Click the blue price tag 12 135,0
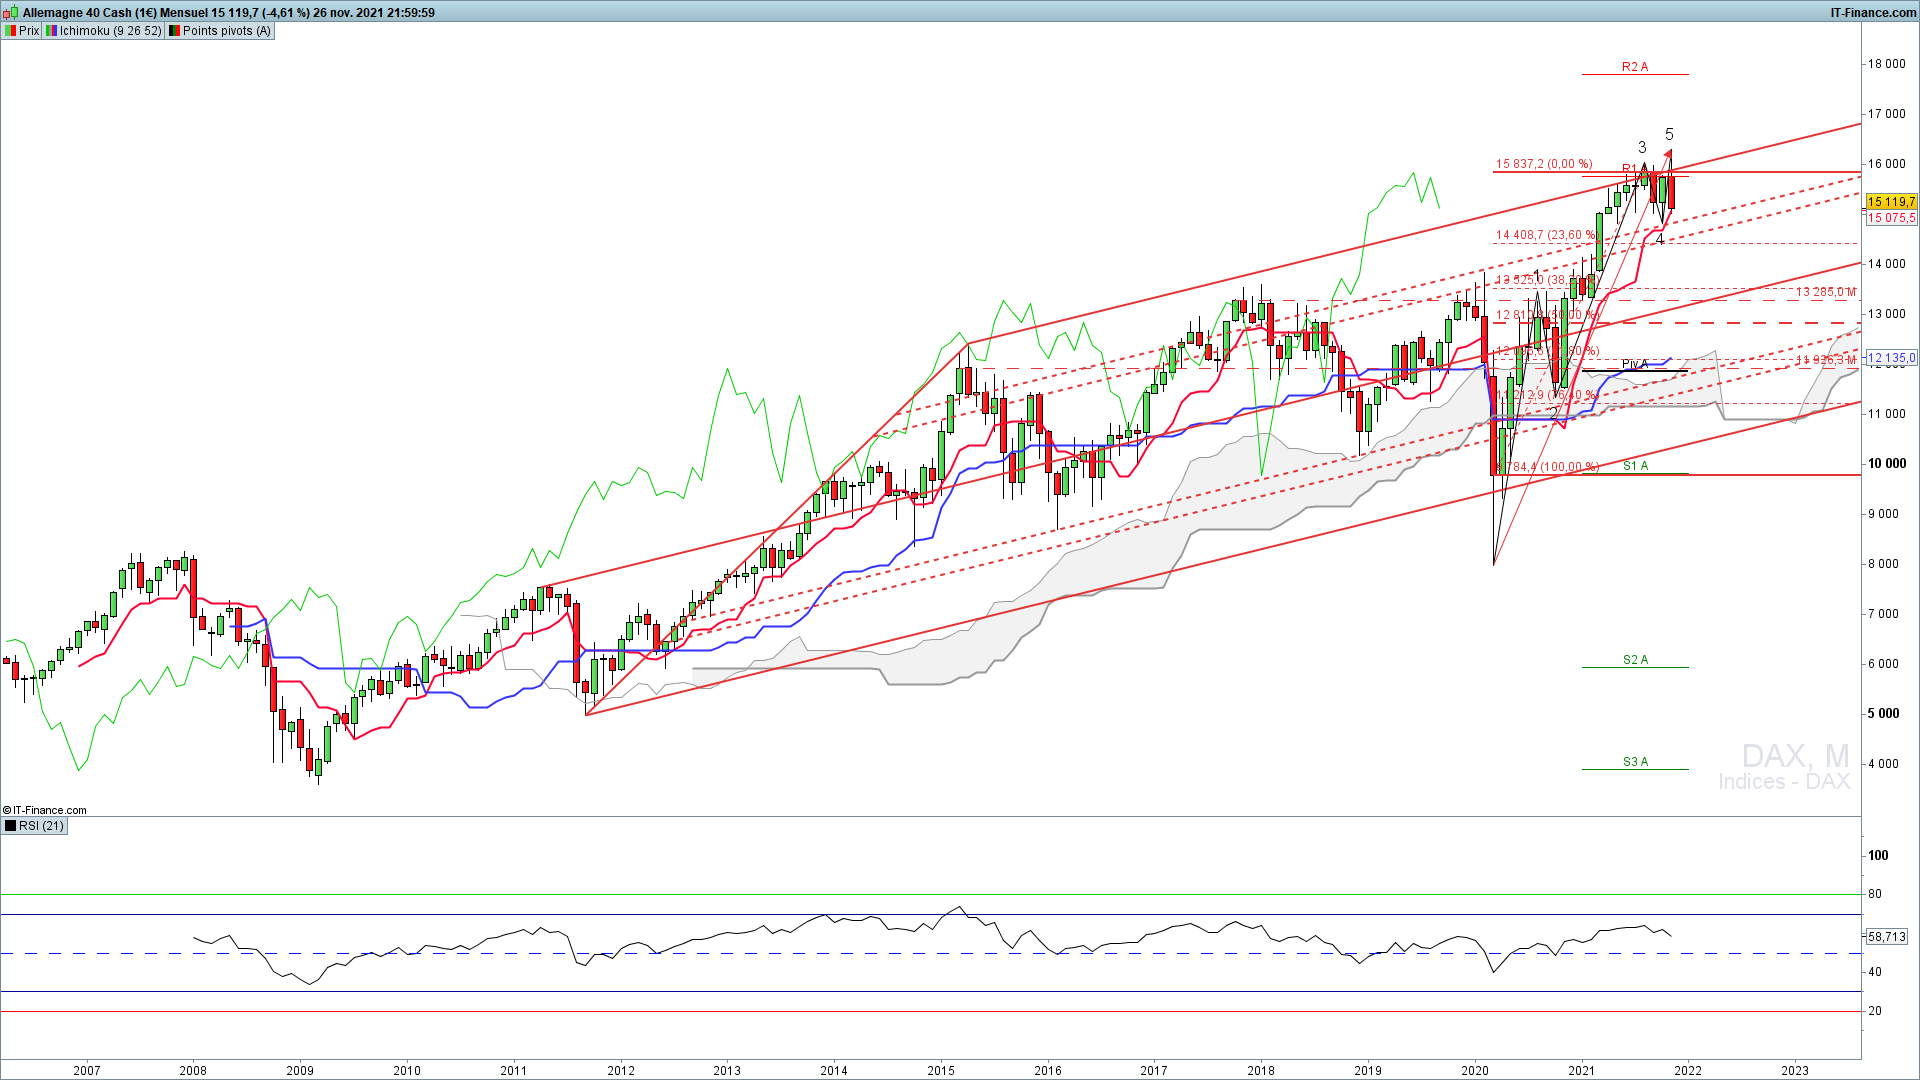Image resolution: width=1920 pixels, height=1080 pixels. pos(1892,358)
